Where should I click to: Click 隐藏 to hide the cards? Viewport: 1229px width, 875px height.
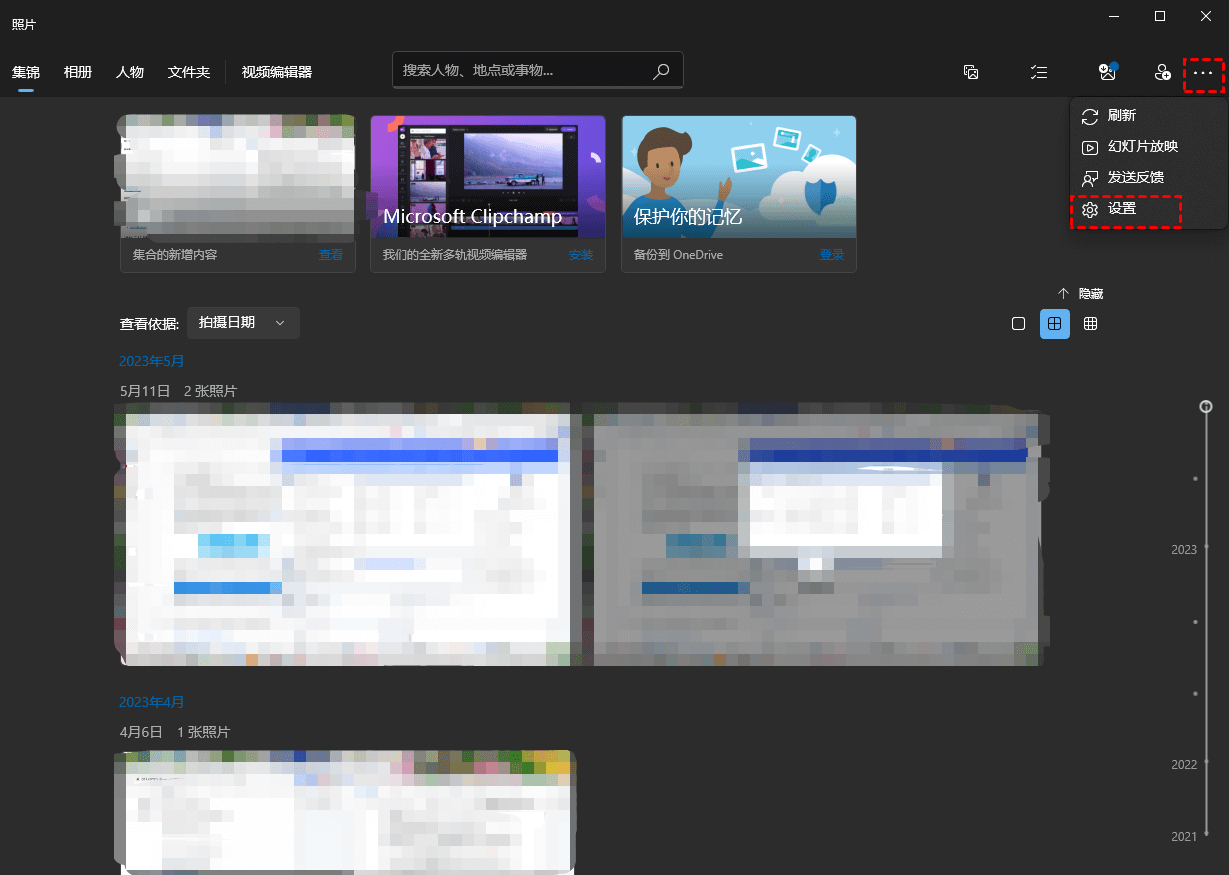1091,294
